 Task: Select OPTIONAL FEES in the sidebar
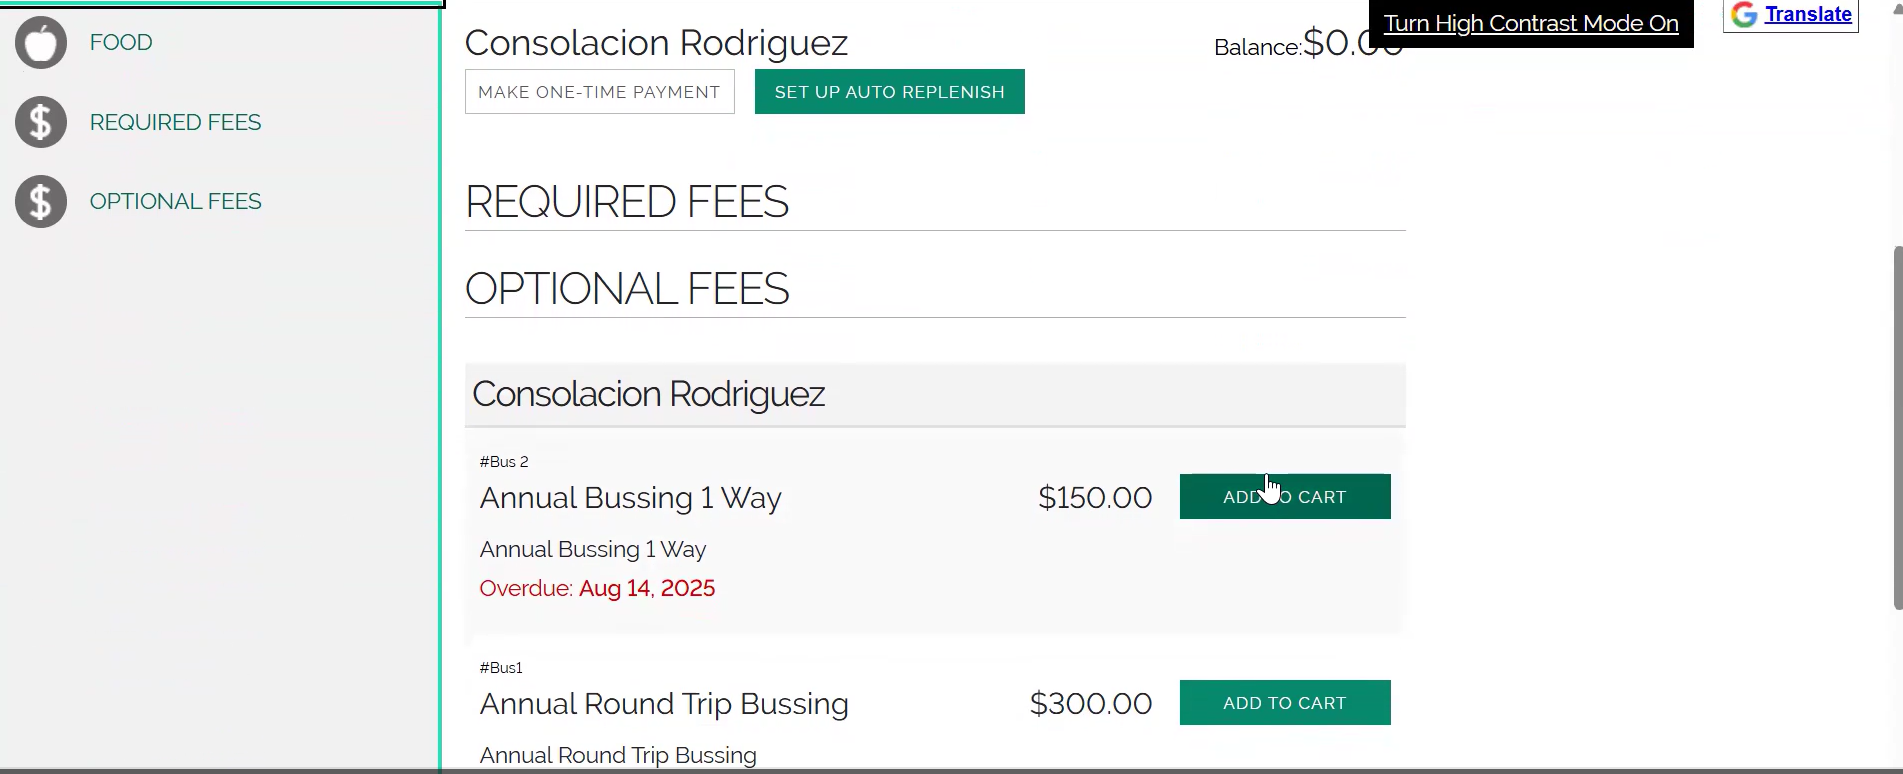click(x=175, y=201)
